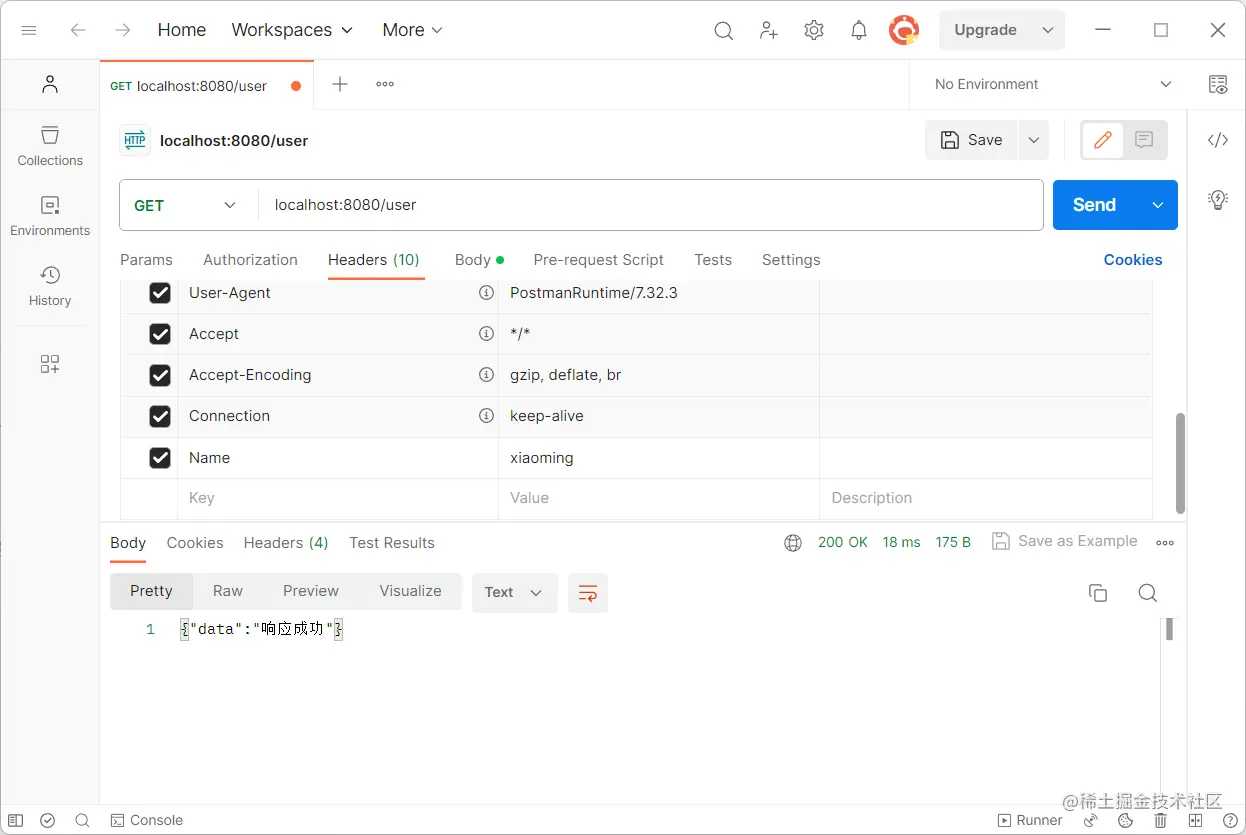Image resolution: width=1246 pixels, height=835 pixels.
Task: Open the lightbulb info icon
Action: tap(1218, 199)
